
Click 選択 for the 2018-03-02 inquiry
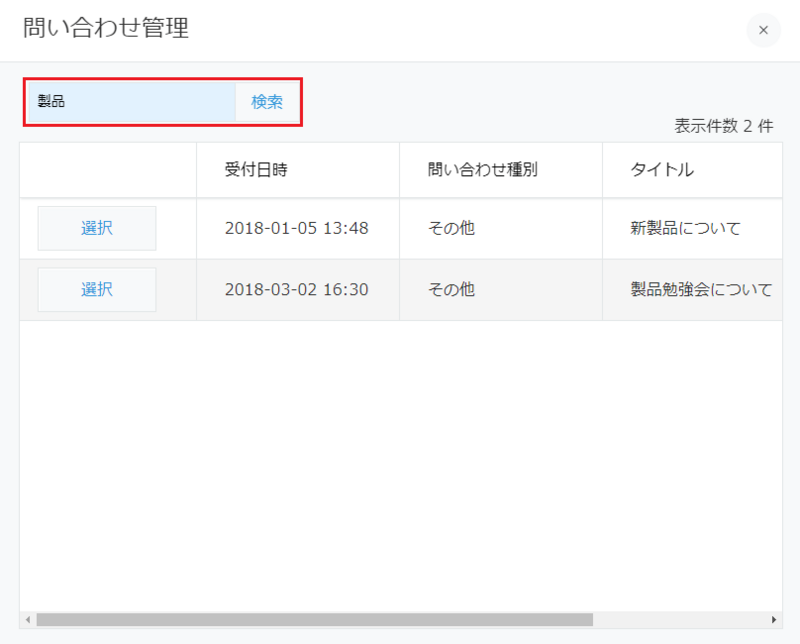click(97, 289)
